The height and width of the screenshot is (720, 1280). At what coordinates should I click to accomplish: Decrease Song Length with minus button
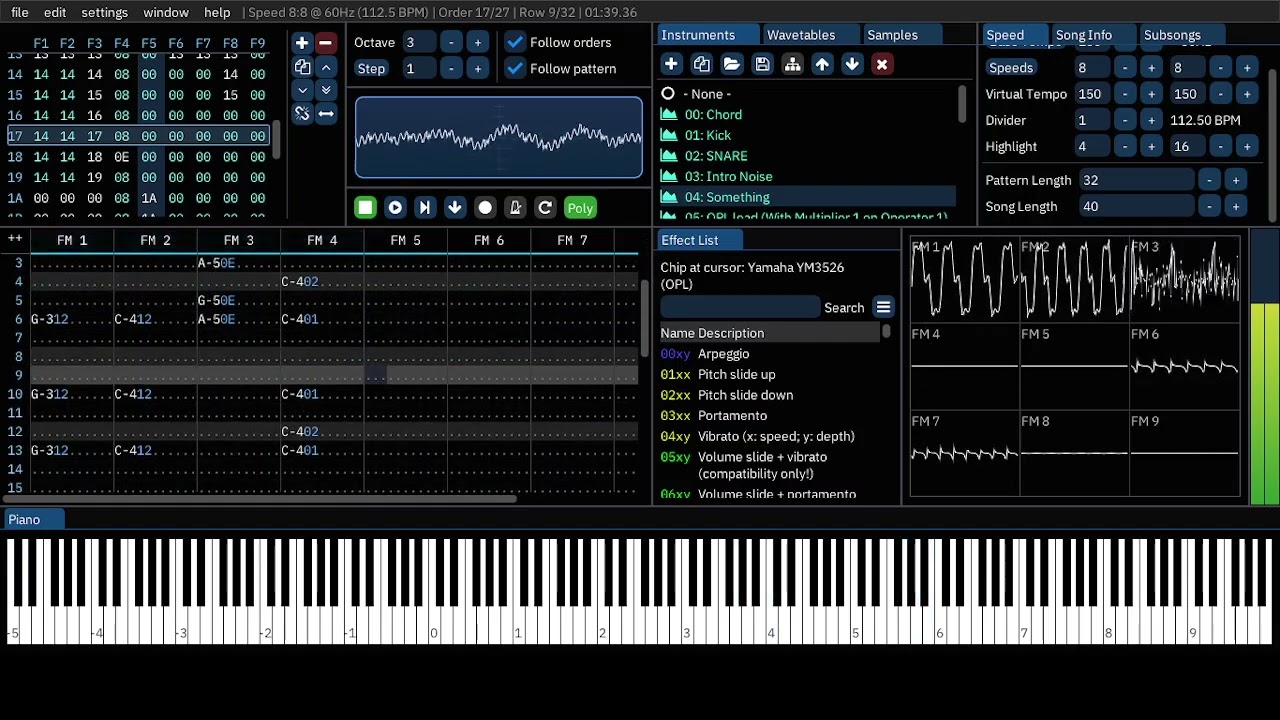[1210, 206]
